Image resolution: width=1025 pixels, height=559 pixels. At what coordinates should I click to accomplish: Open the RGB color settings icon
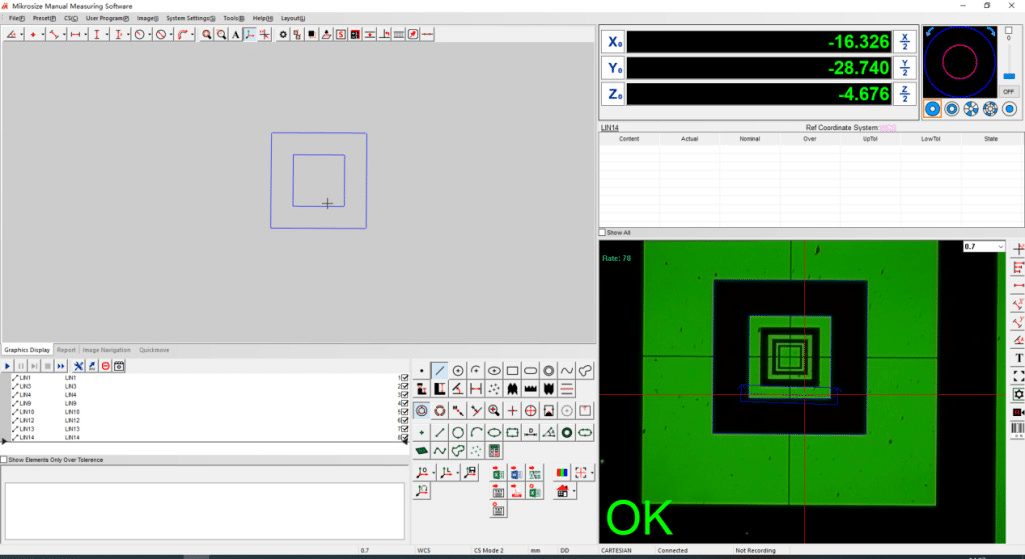coord(562,472)
